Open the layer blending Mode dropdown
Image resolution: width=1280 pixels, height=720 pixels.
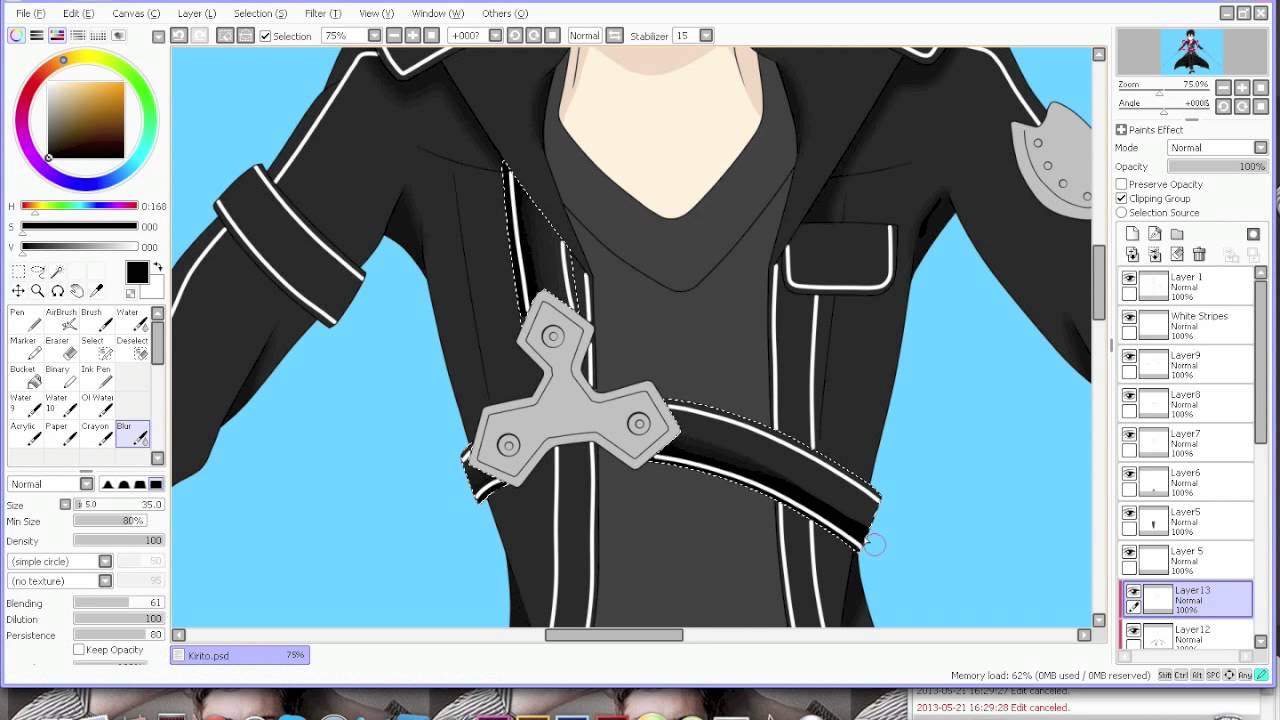click(1260, 148)
